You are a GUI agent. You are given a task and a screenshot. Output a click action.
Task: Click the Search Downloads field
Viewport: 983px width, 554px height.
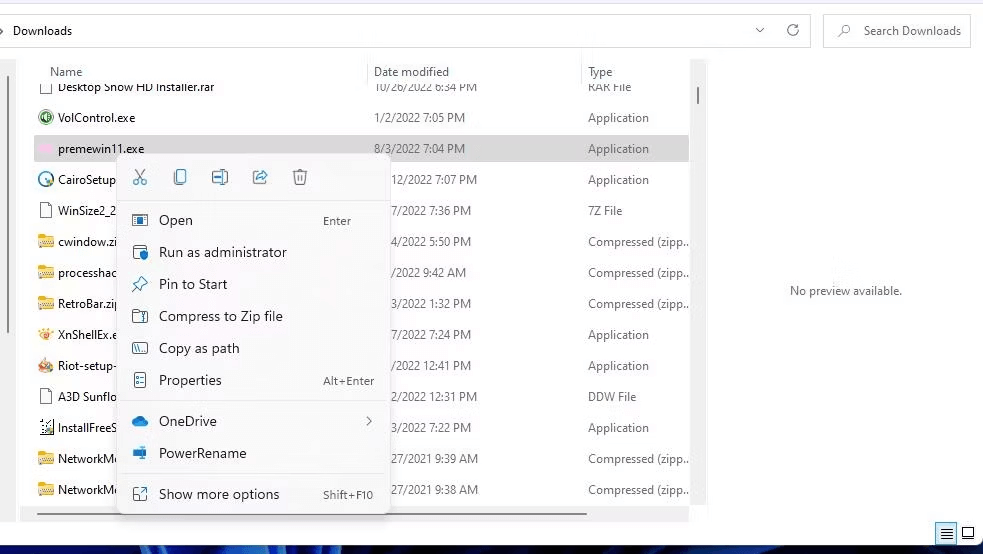(897, 31)
